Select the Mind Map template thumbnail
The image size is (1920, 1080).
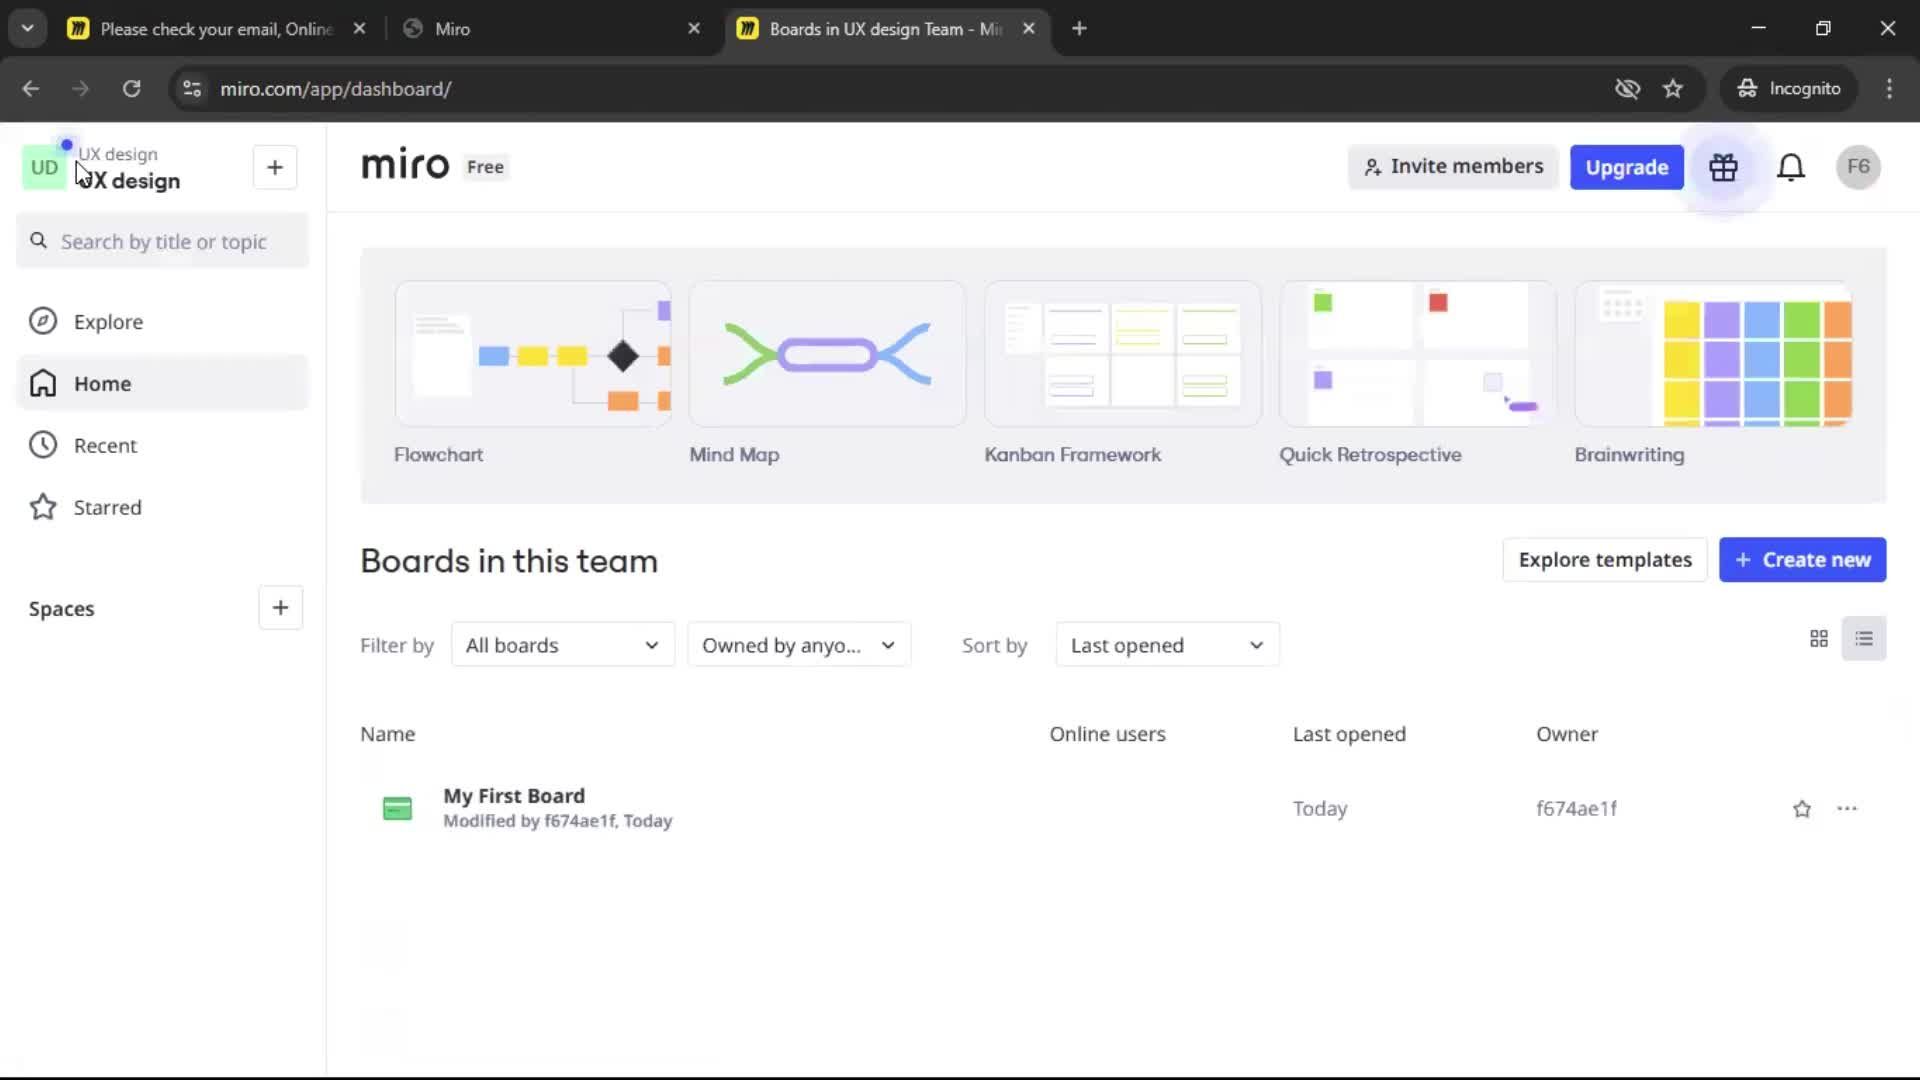(827, 354)
